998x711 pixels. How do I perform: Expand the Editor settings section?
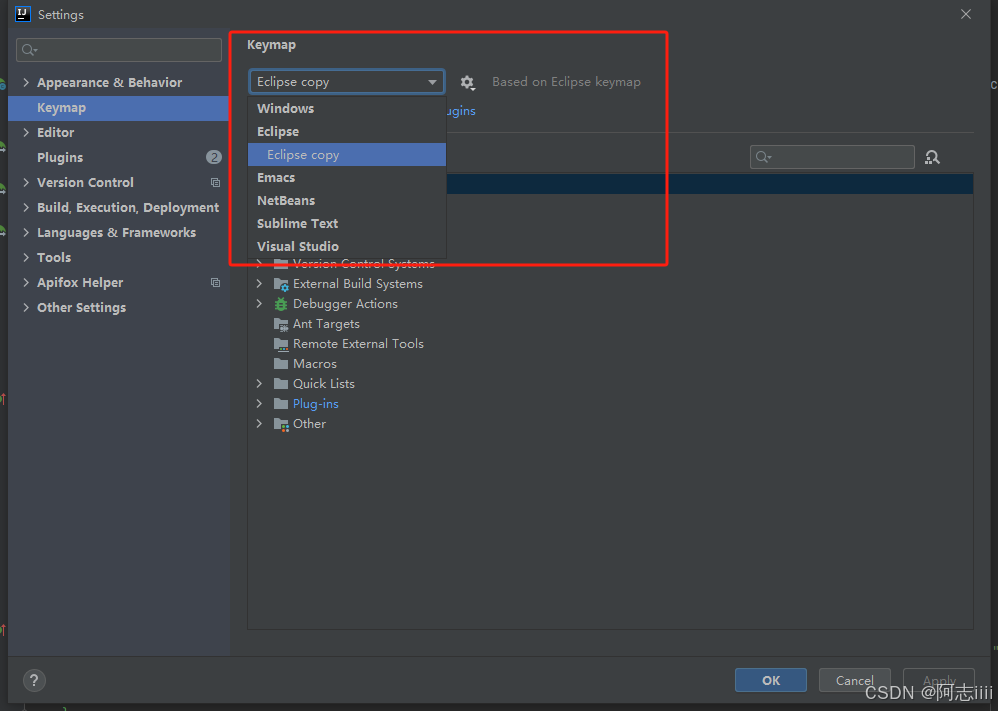coord(26,132)
